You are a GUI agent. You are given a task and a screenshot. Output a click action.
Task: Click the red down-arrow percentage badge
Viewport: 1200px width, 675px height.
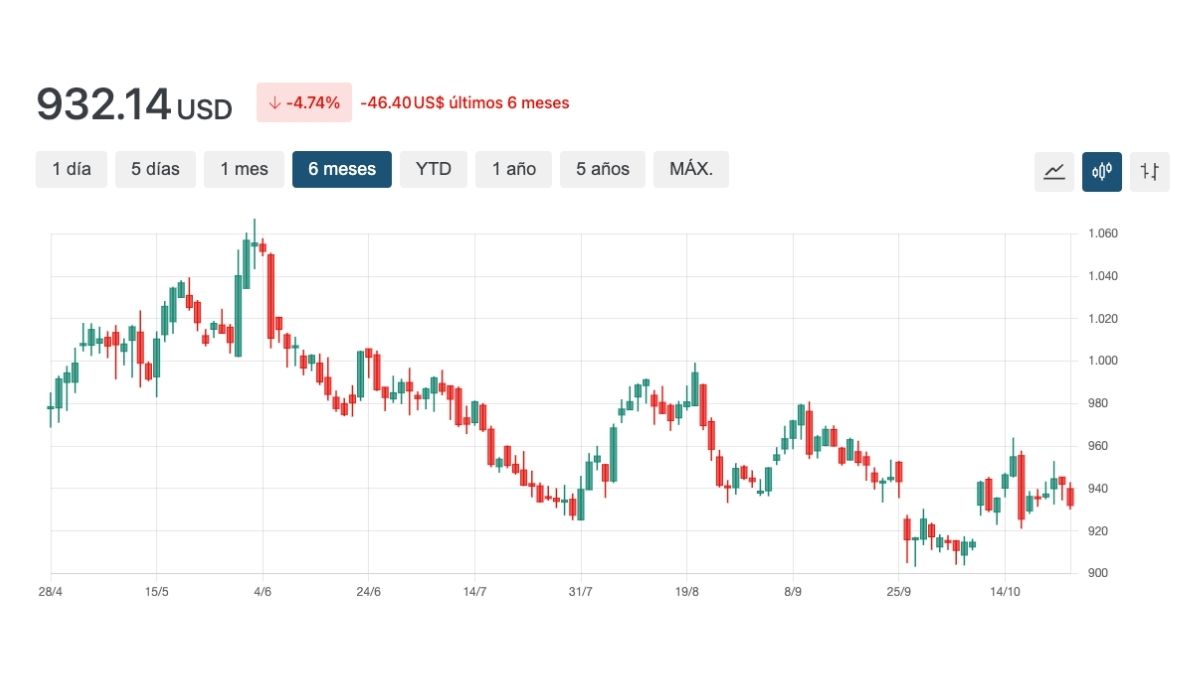pos(304,102)
